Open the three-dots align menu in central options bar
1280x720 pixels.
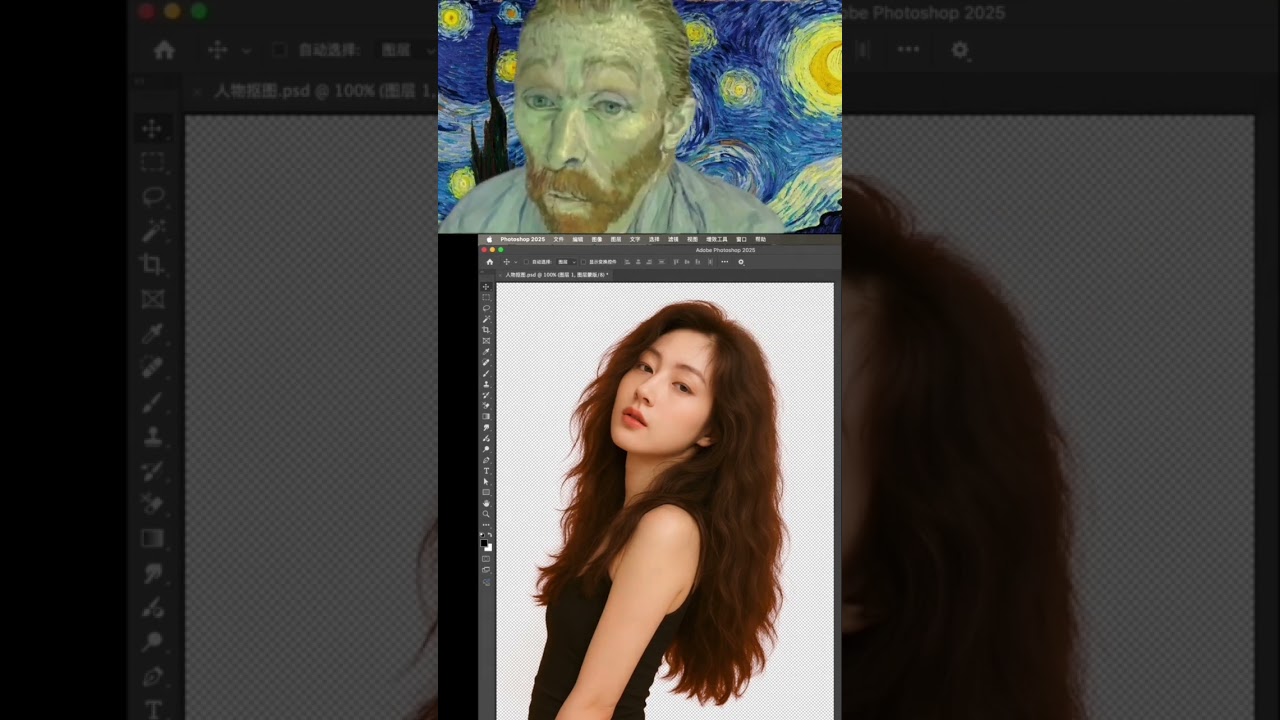point(725,262)
